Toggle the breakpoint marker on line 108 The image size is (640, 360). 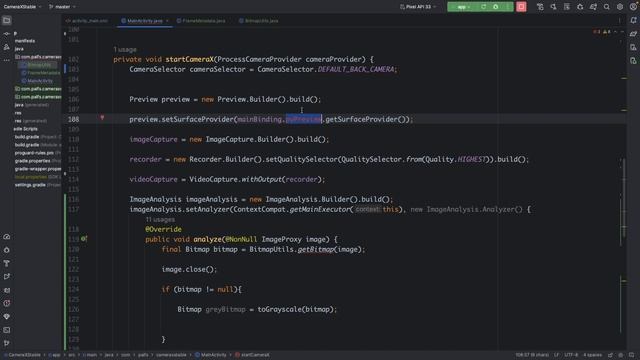pyautogui.click(x=102, y=118)
